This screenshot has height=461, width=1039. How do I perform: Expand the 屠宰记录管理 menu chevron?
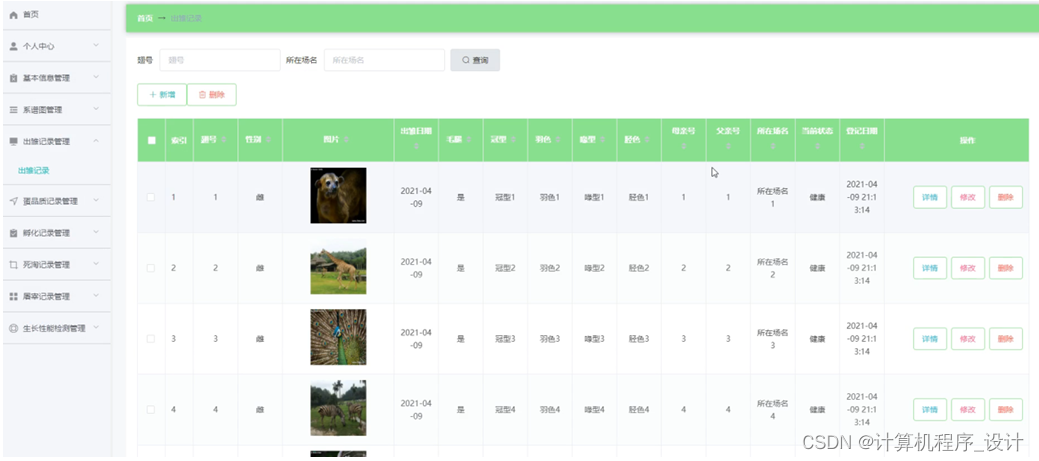click(x=96, y=295)
